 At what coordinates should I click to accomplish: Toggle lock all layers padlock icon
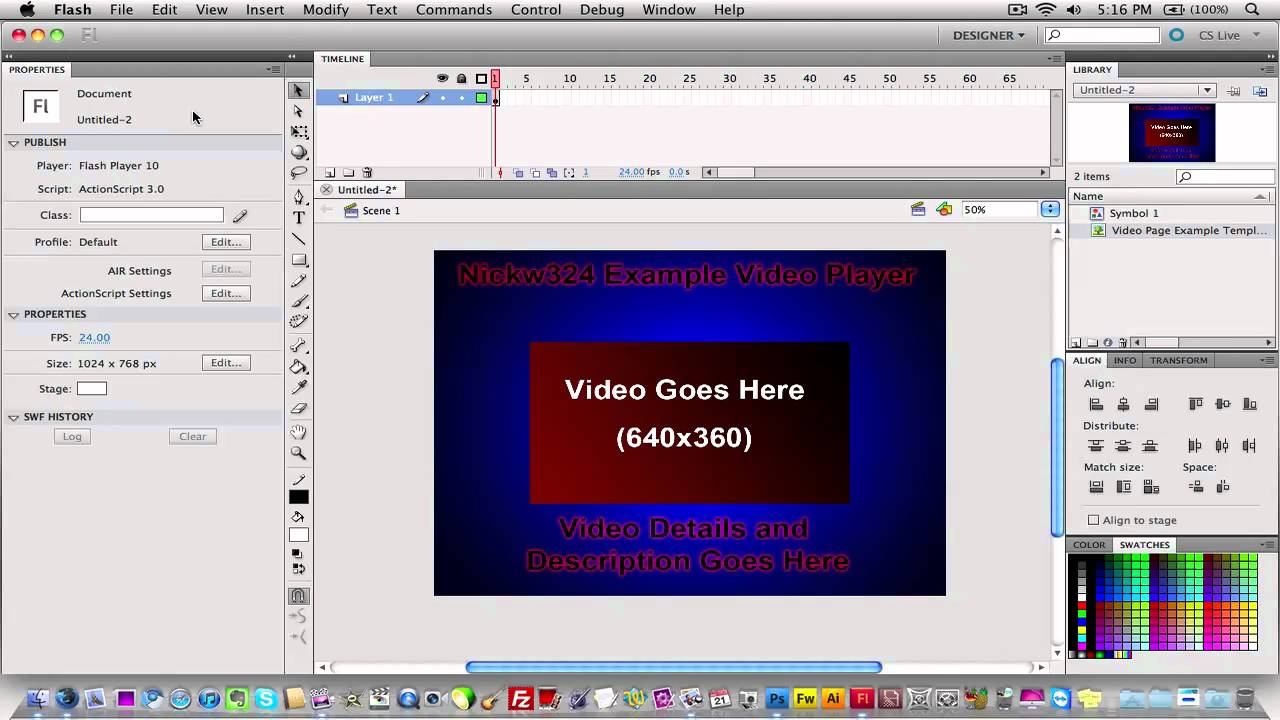click(x=461, y=79)
